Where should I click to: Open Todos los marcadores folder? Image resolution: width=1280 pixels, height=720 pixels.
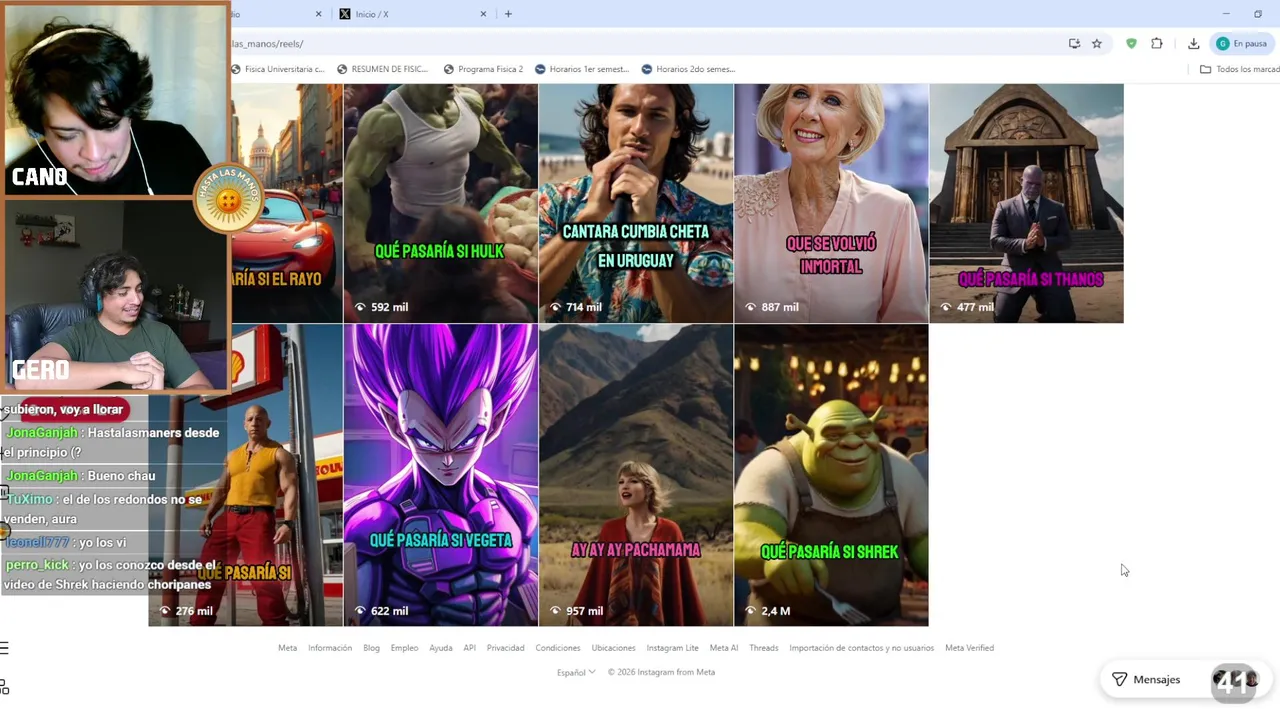pos(1239,69)
